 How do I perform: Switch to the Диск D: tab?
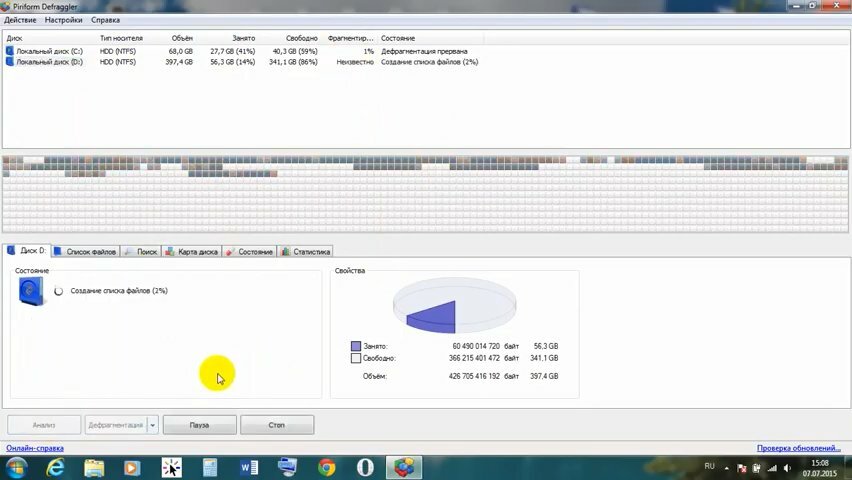pos(27,251)
